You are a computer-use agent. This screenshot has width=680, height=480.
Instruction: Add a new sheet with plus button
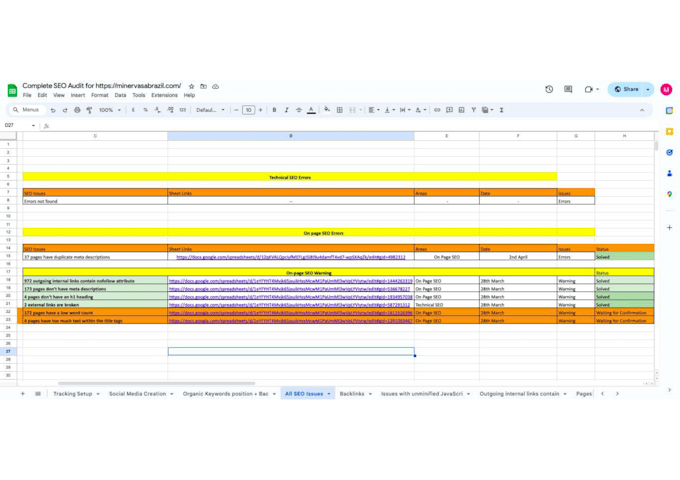click(23, 394)
